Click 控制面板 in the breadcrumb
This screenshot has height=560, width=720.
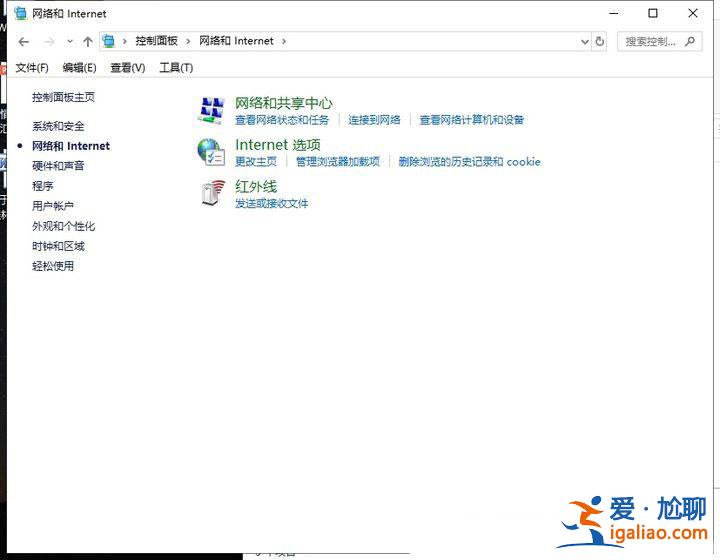[x=156, y=41]
